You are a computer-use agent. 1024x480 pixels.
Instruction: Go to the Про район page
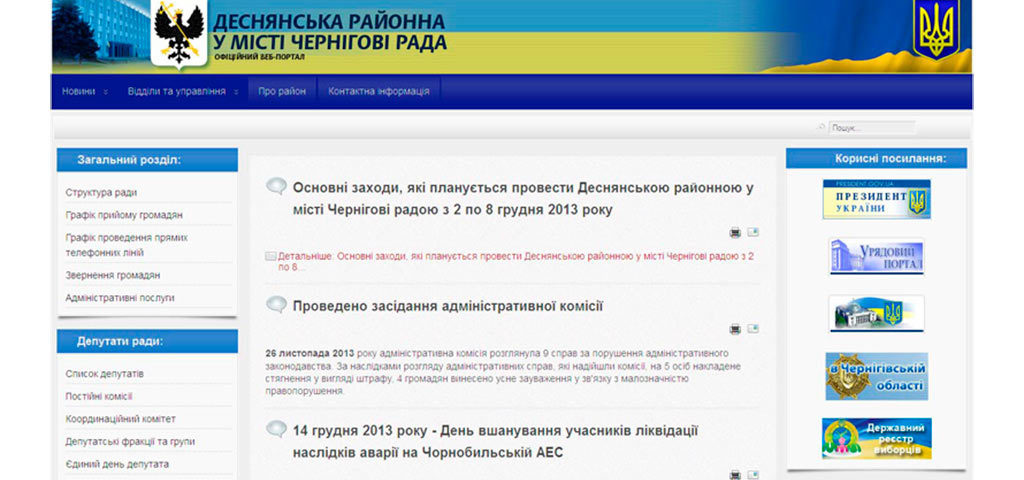pos(281,91)
